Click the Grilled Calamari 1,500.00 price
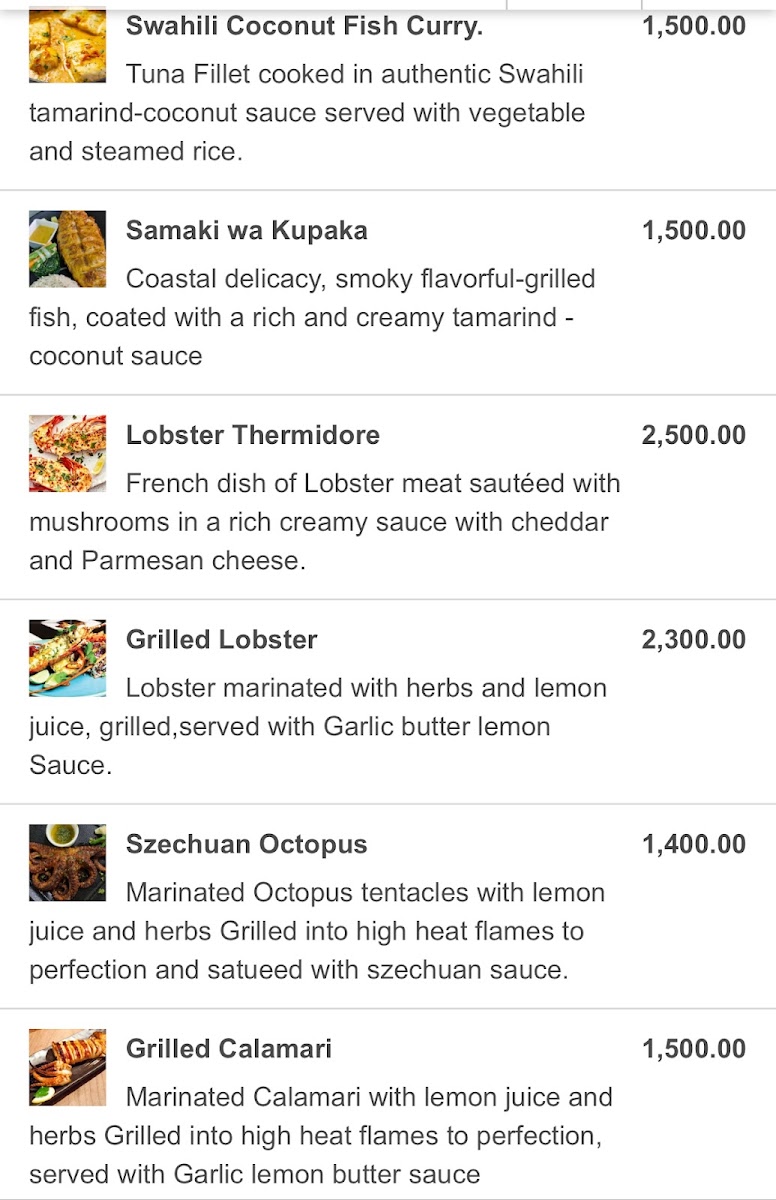 [693, 1048]
